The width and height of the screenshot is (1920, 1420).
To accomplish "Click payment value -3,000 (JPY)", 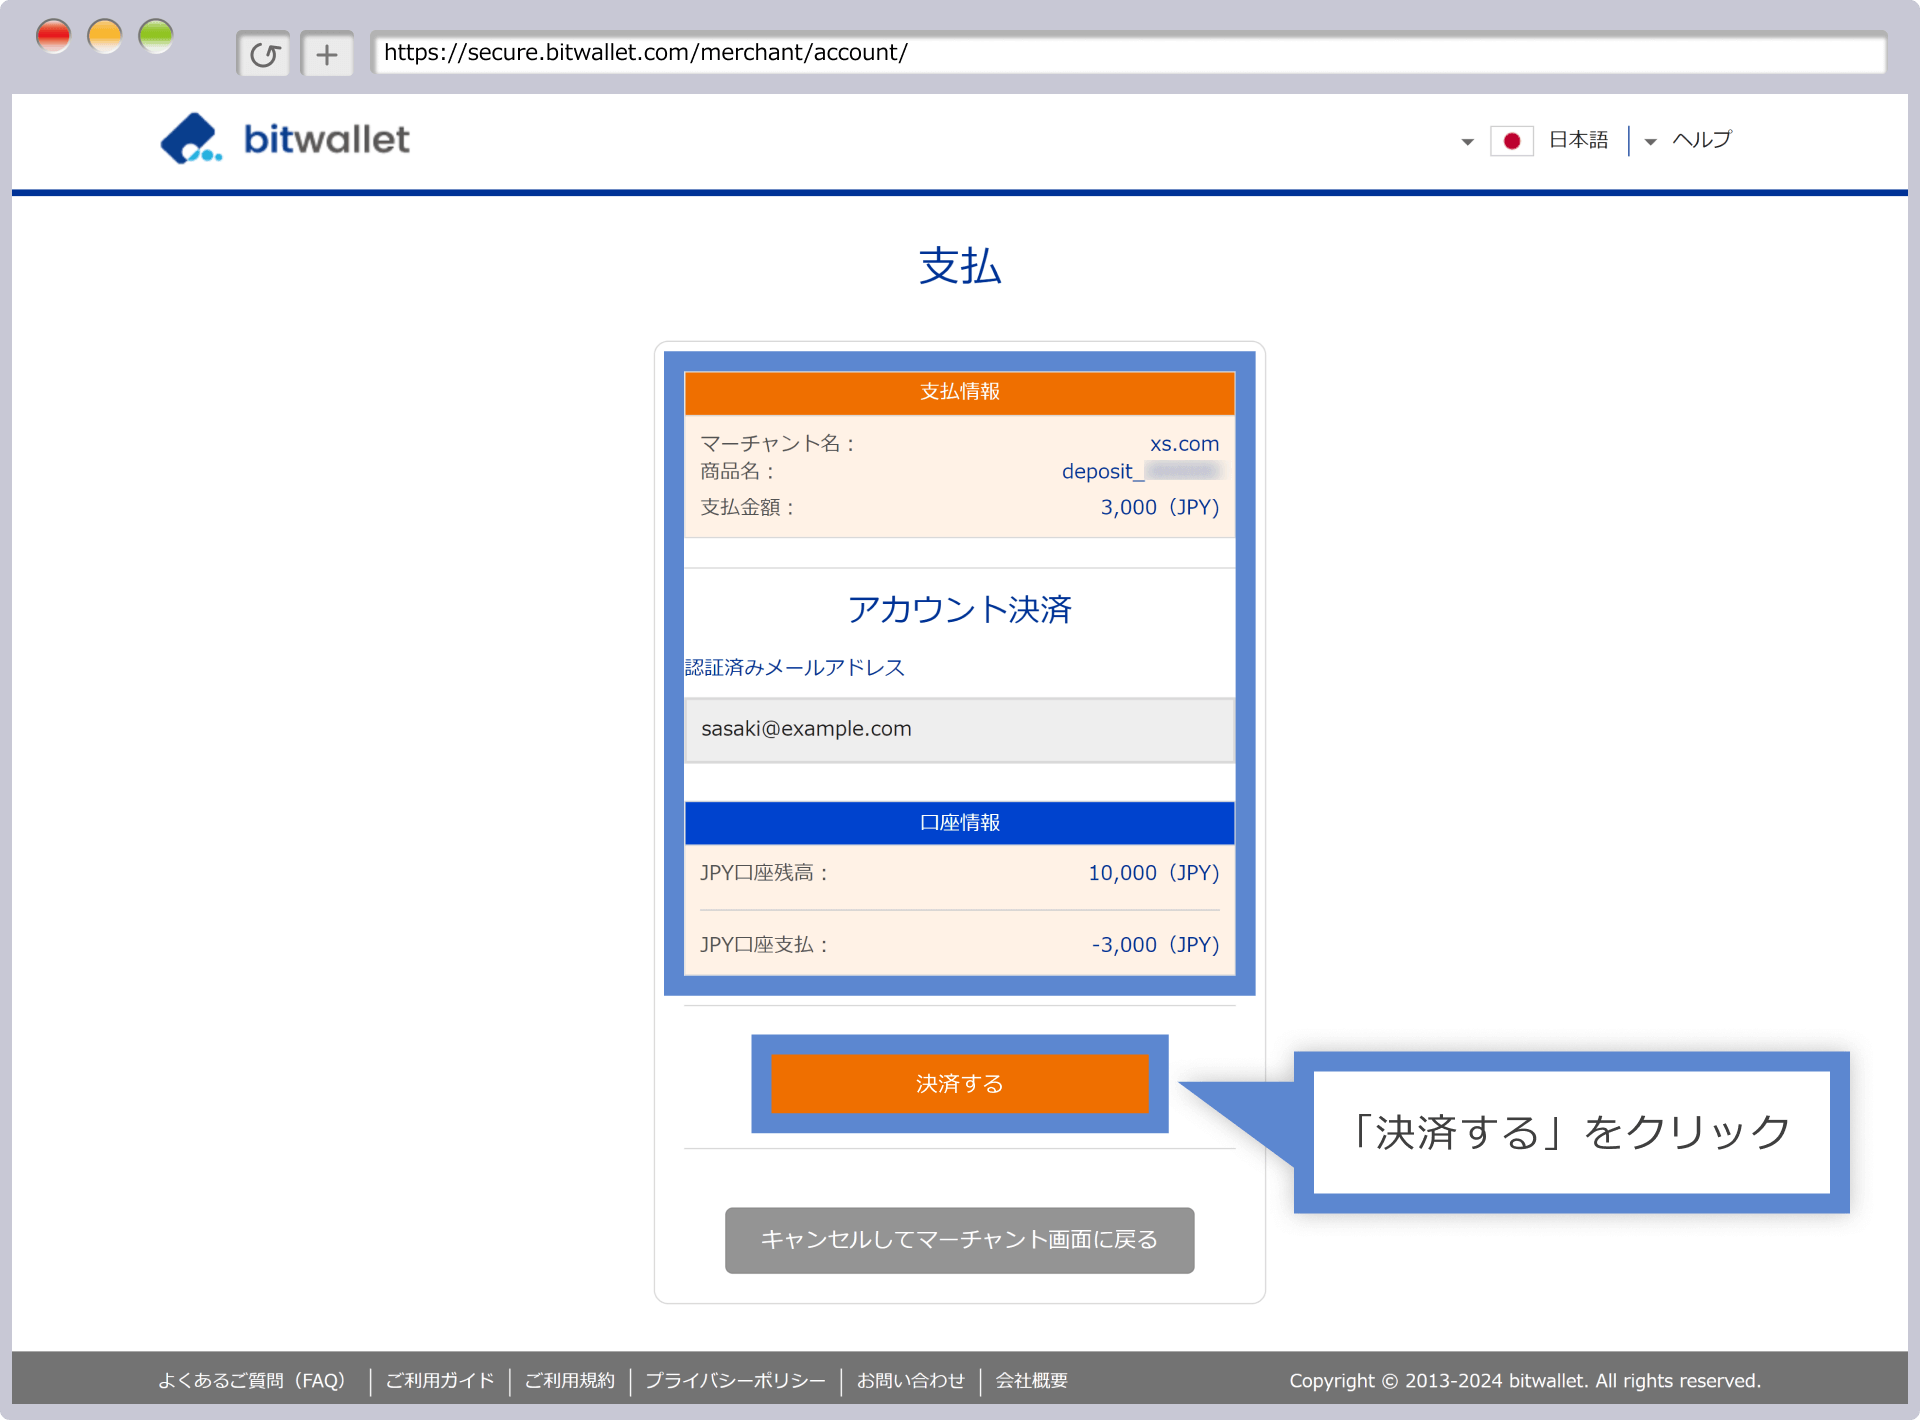I will coord(1155,945).
